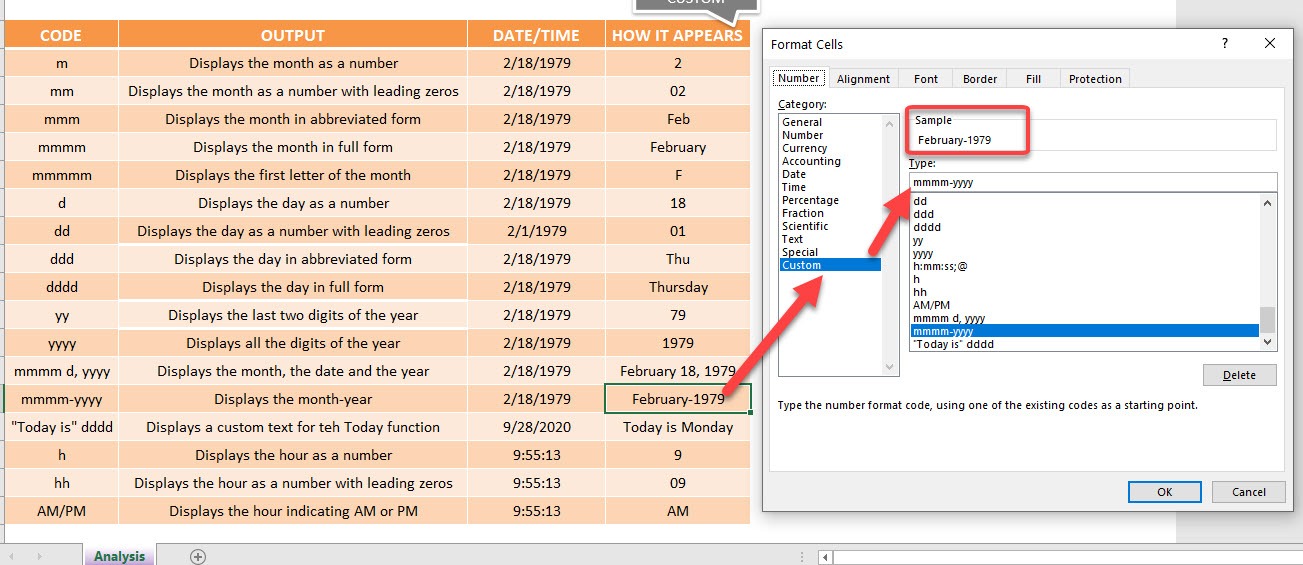The height and width of the screenshot is (565, 1303).
Task: Open the Number tab
Action: pyautogui.click(x=799, y=78)
